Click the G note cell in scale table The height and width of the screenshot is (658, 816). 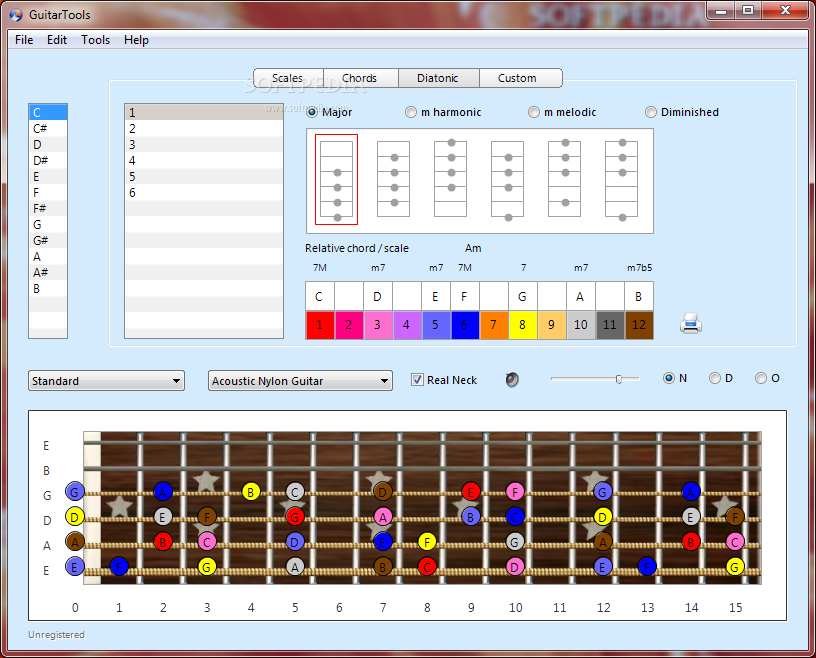pos(522,296)
